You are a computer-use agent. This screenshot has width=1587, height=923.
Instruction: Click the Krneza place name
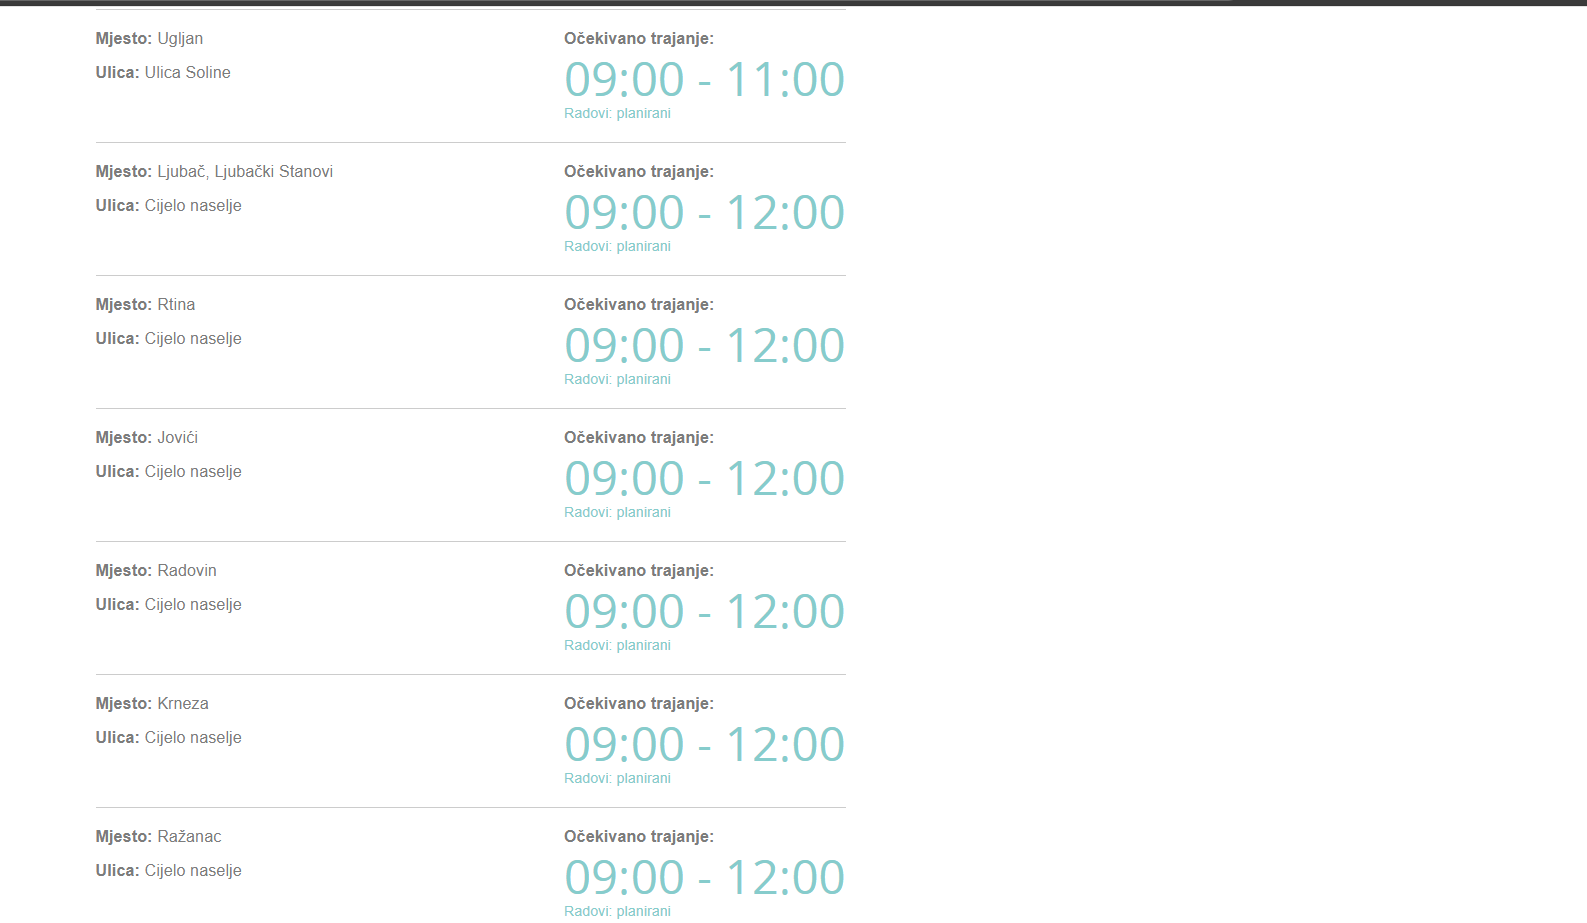coord(183,704)
